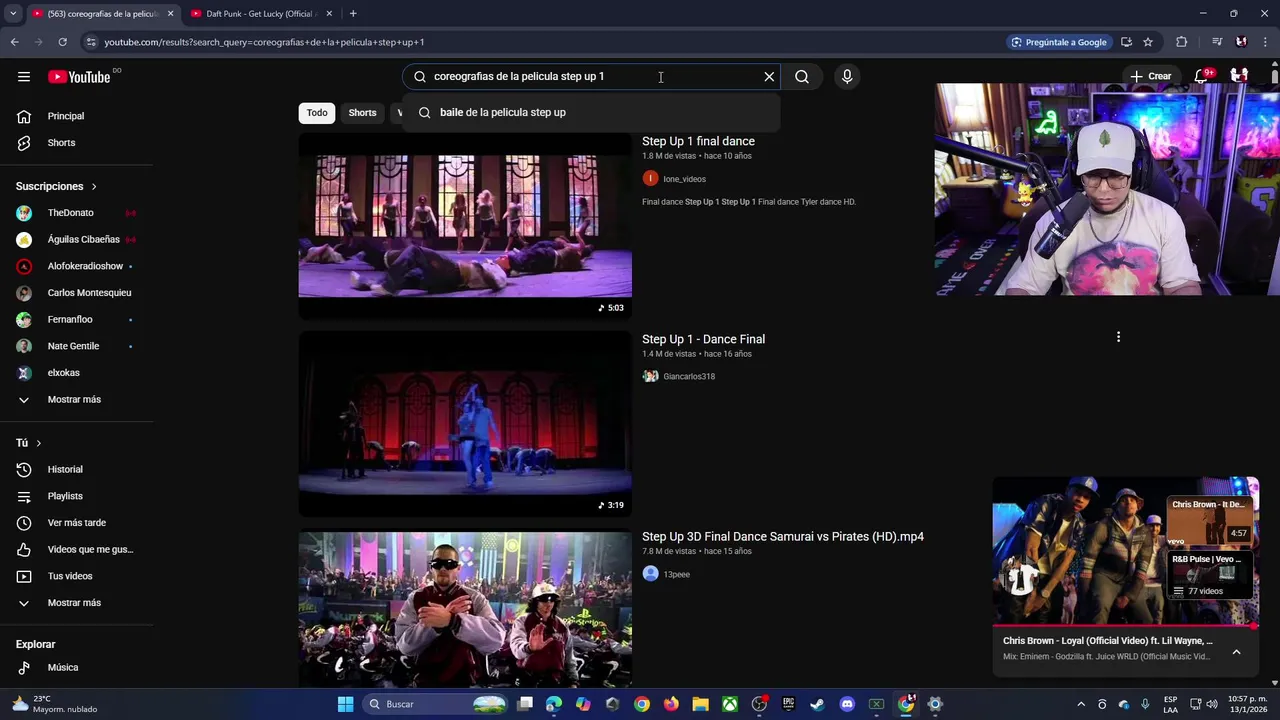
Task: Reload the page
Action: coord(62,42)
